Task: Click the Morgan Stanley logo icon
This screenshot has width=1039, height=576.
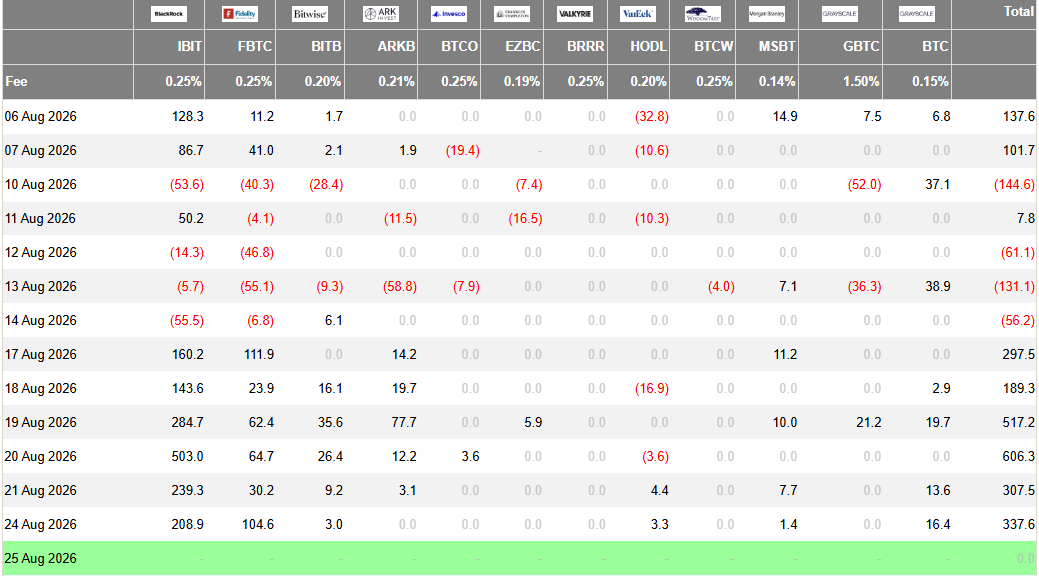Action: 767,14
